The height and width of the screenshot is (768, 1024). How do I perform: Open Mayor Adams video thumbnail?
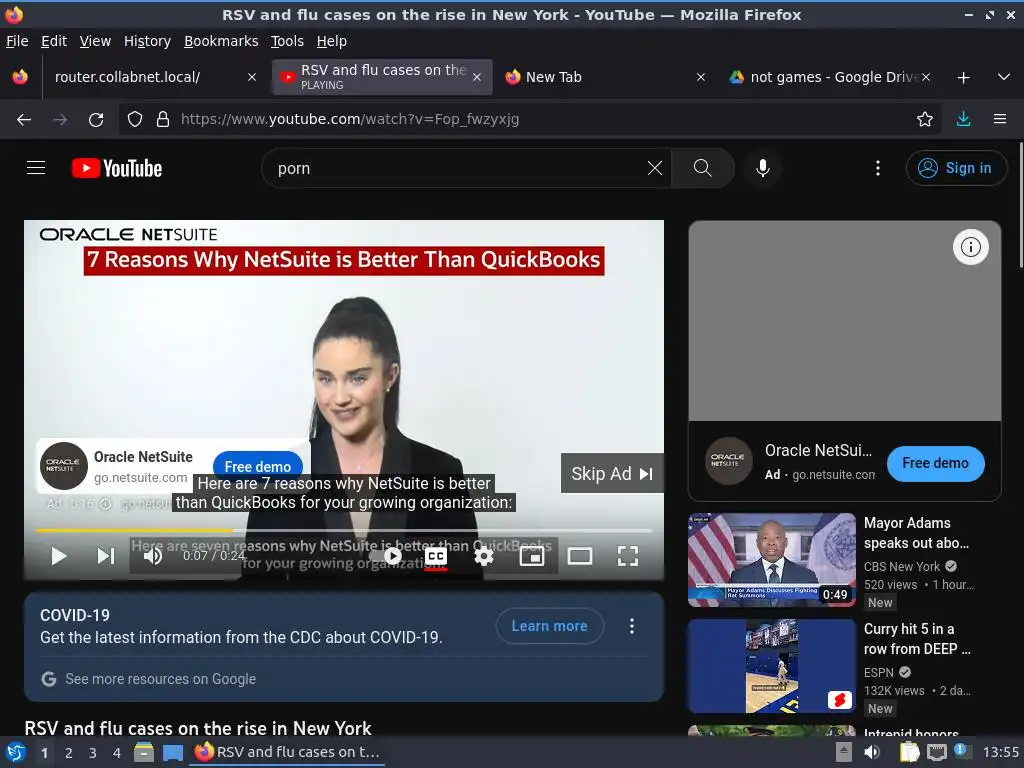coord(771,560)
